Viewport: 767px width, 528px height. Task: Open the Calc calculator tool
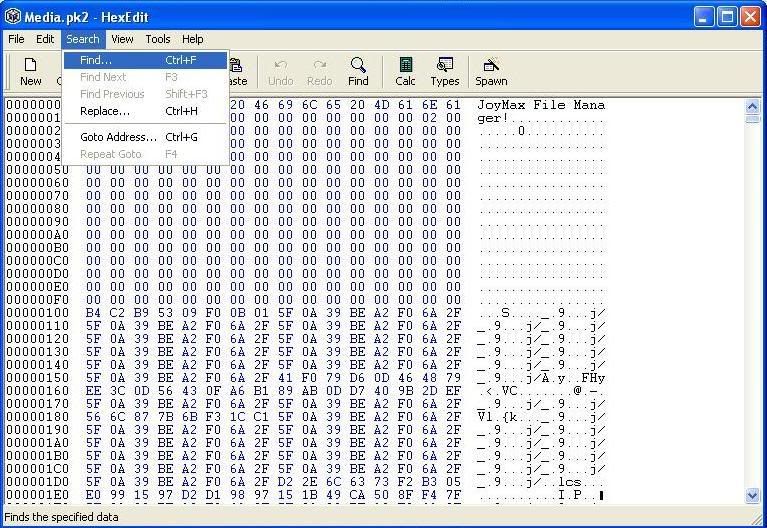(x=405, y=71)
